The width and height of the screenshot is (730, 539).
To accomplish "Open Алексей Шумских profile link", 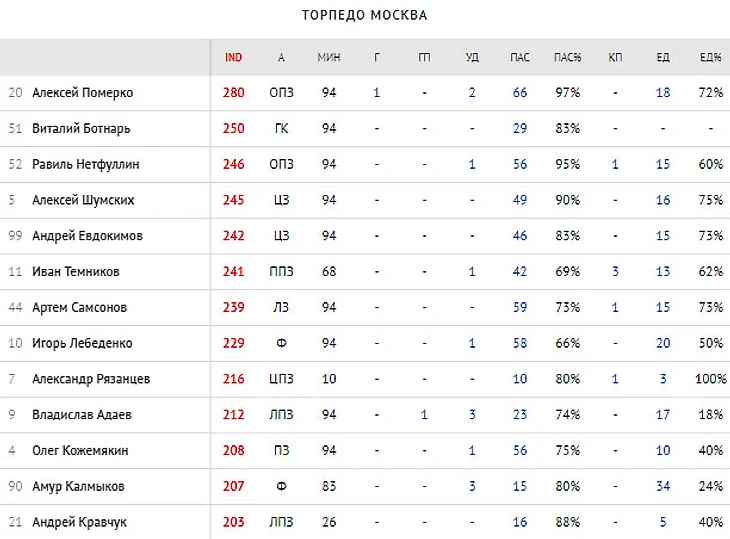I will click(x=83, y=200).
